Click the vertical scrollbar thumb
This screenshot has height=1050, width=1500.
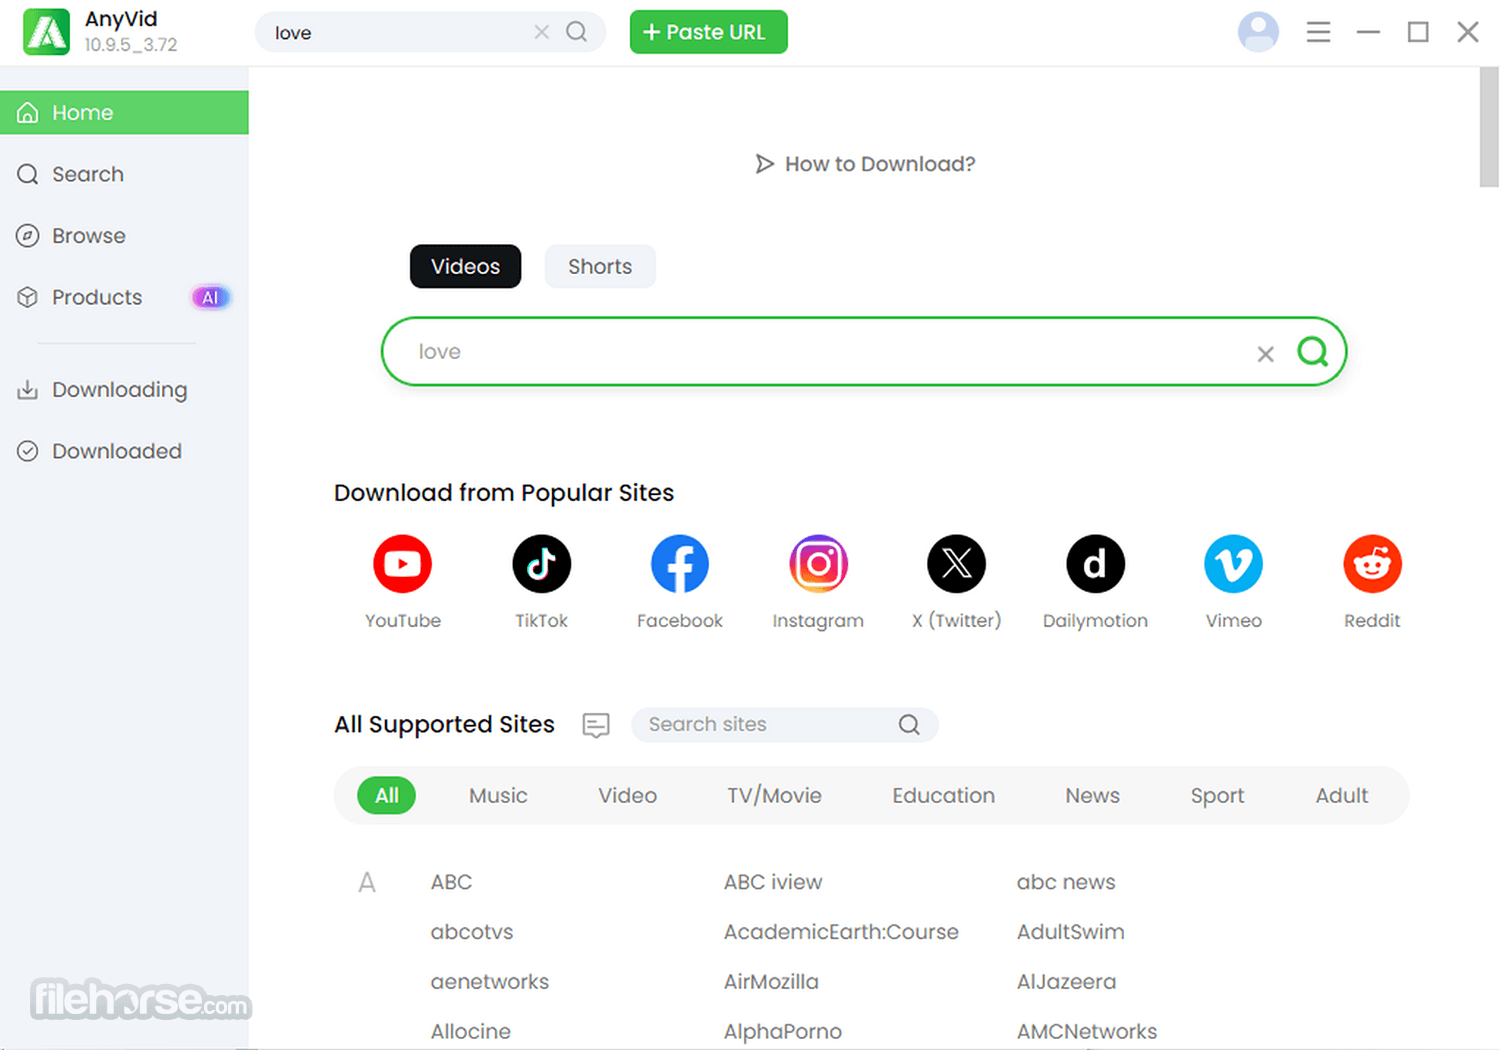click(1488, 127)
